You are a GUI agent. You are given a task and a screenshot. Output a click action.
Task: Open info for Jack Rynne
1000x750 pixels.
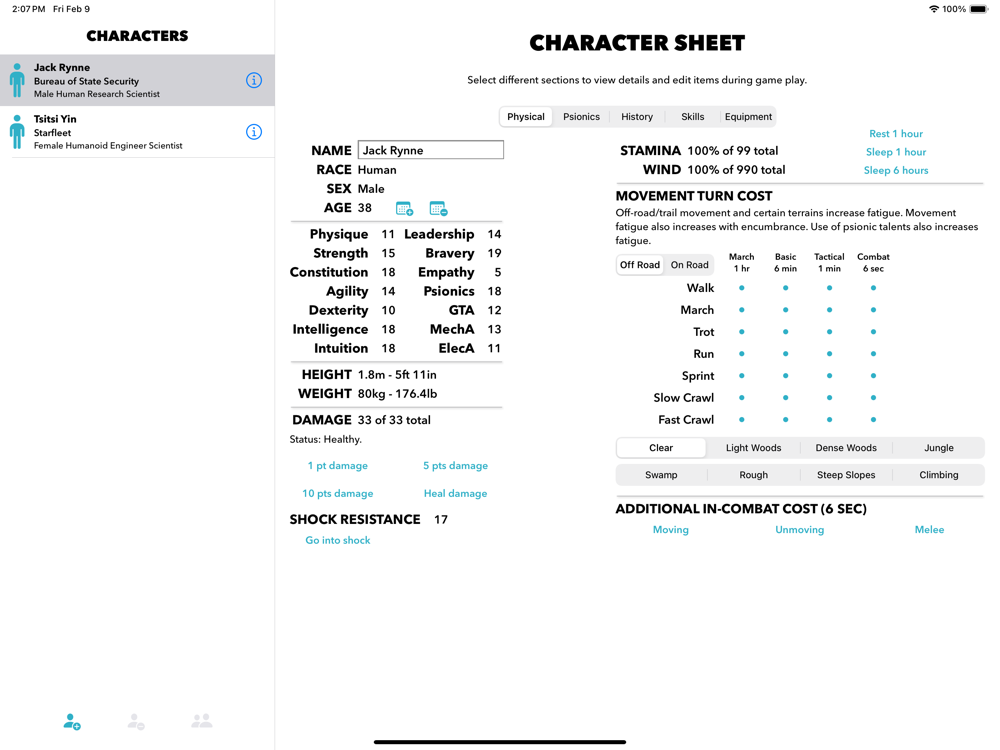point(254,80)
